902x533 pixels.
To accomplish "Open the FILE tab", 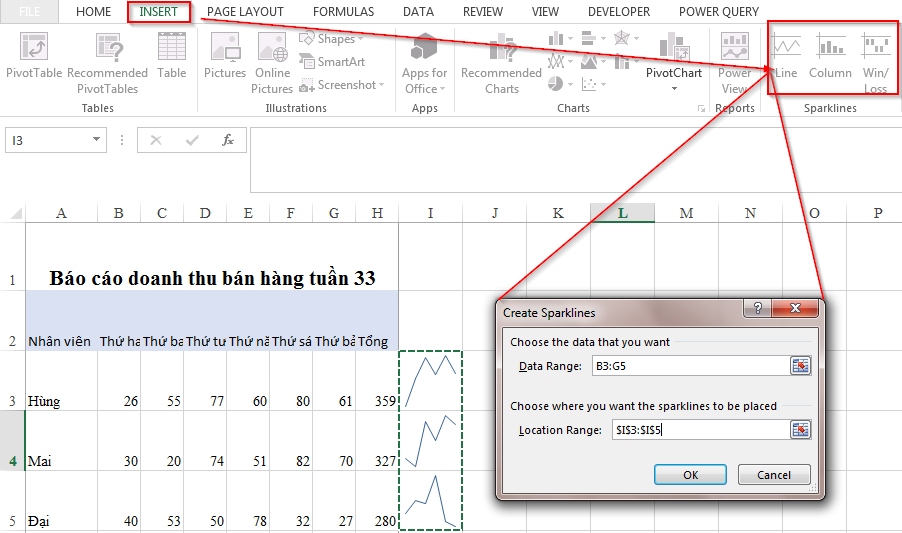I will pyautogui.click(x=29, y=11).
